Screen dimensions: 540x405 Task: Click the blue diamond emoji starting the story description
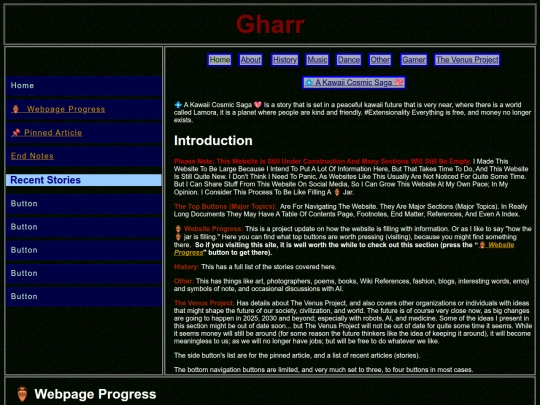tap(178, 105)
